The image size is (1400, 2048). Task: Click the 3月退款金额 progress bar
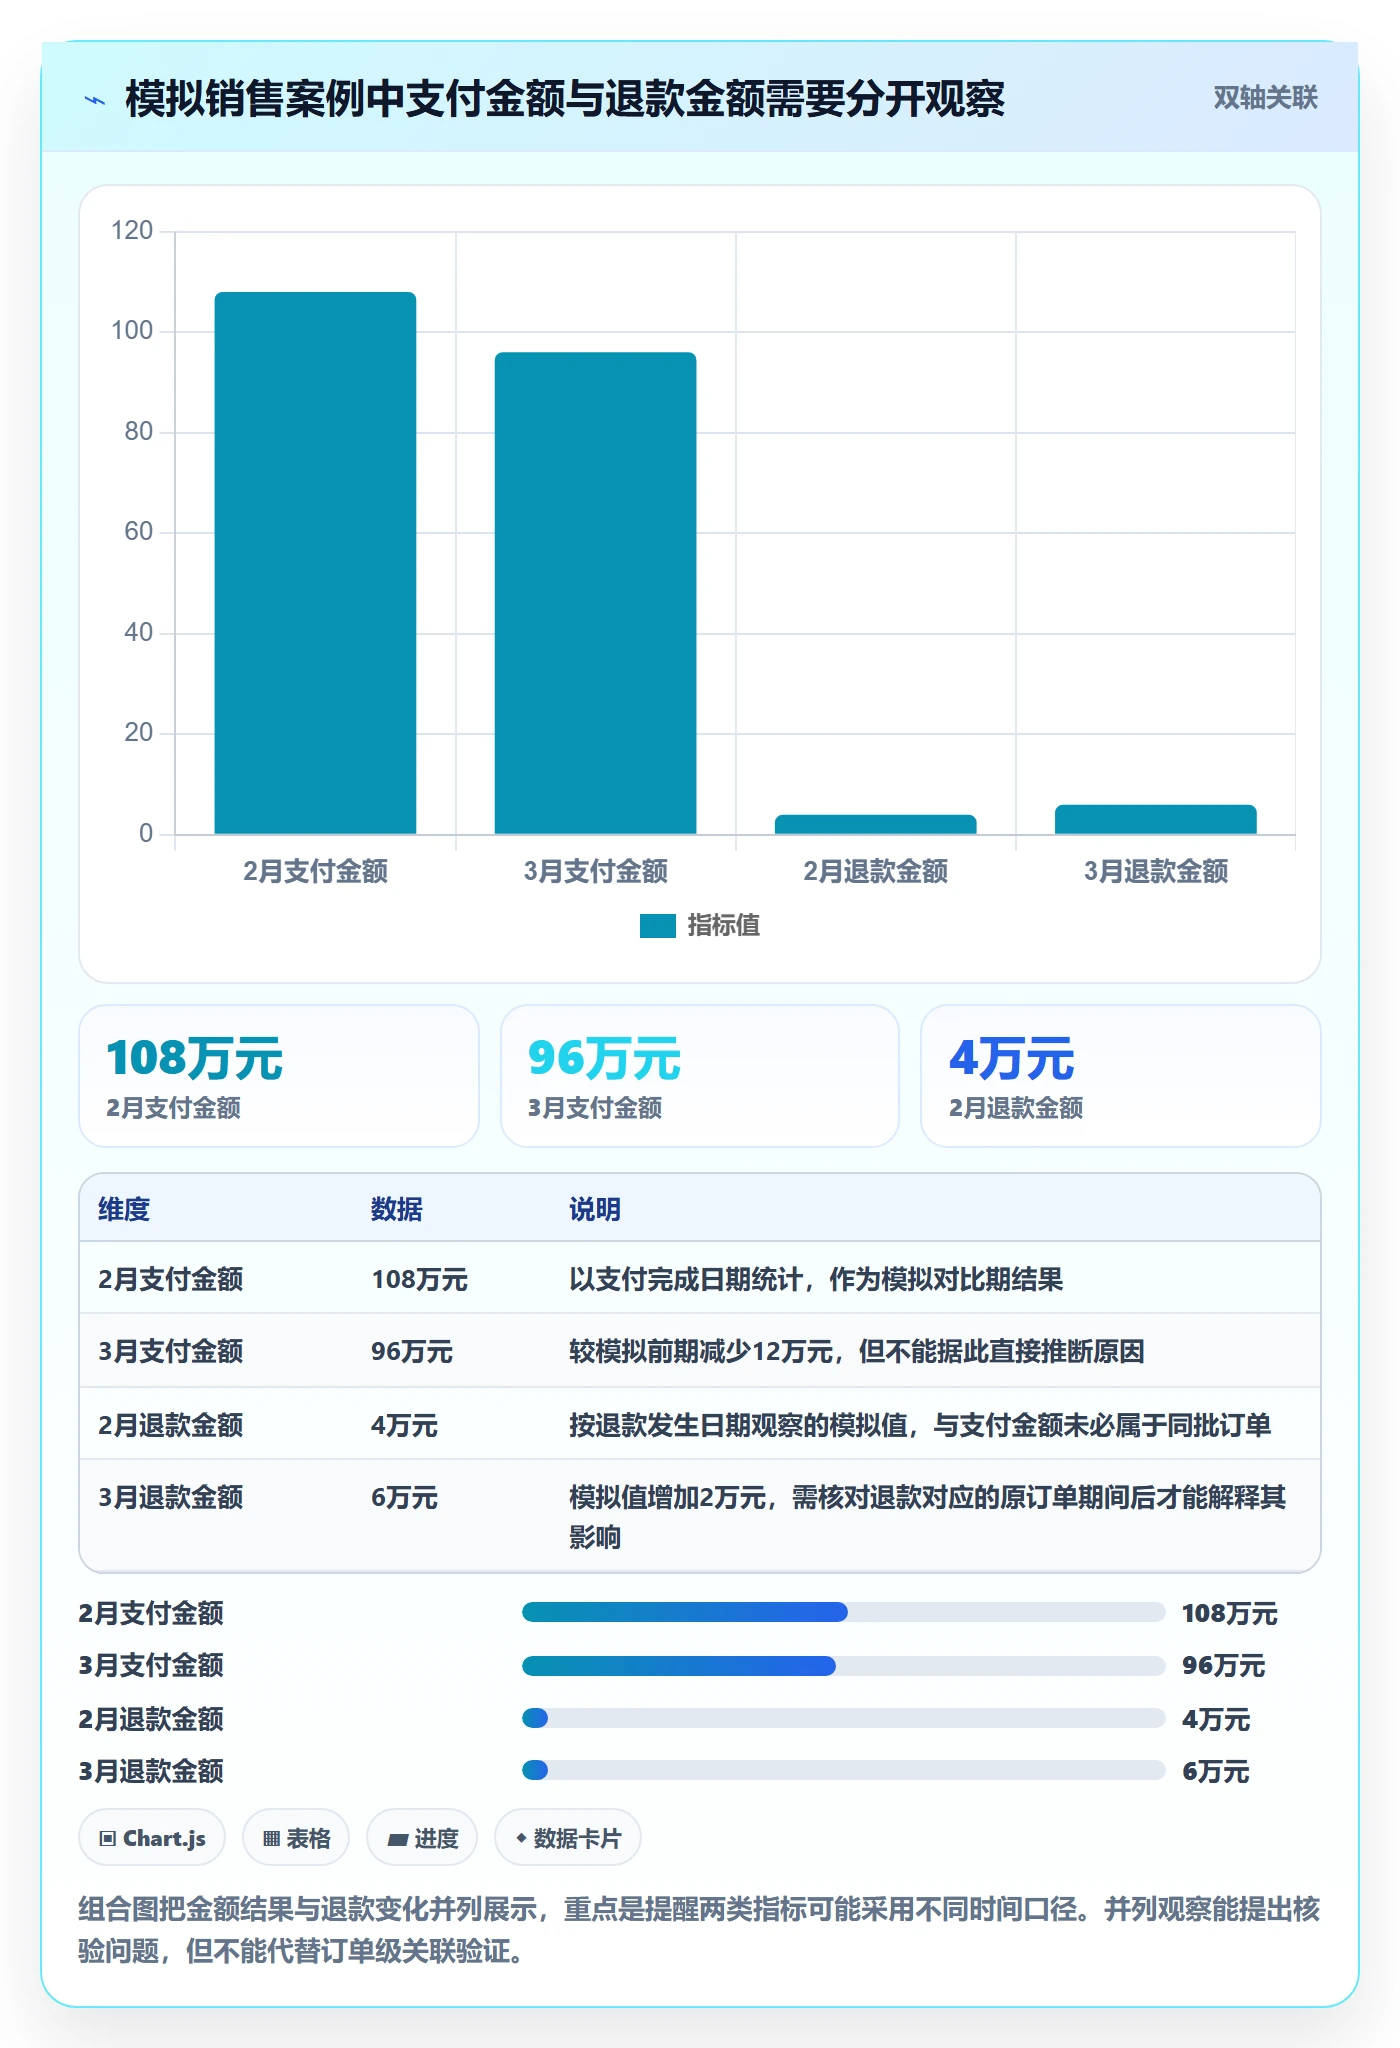(x=843, y=1770)
